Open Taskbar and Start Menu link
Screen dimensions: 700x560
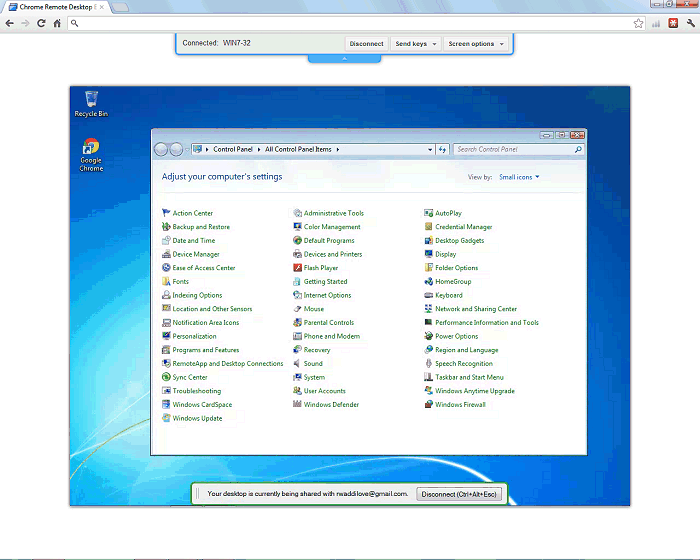tap(469, 377)
